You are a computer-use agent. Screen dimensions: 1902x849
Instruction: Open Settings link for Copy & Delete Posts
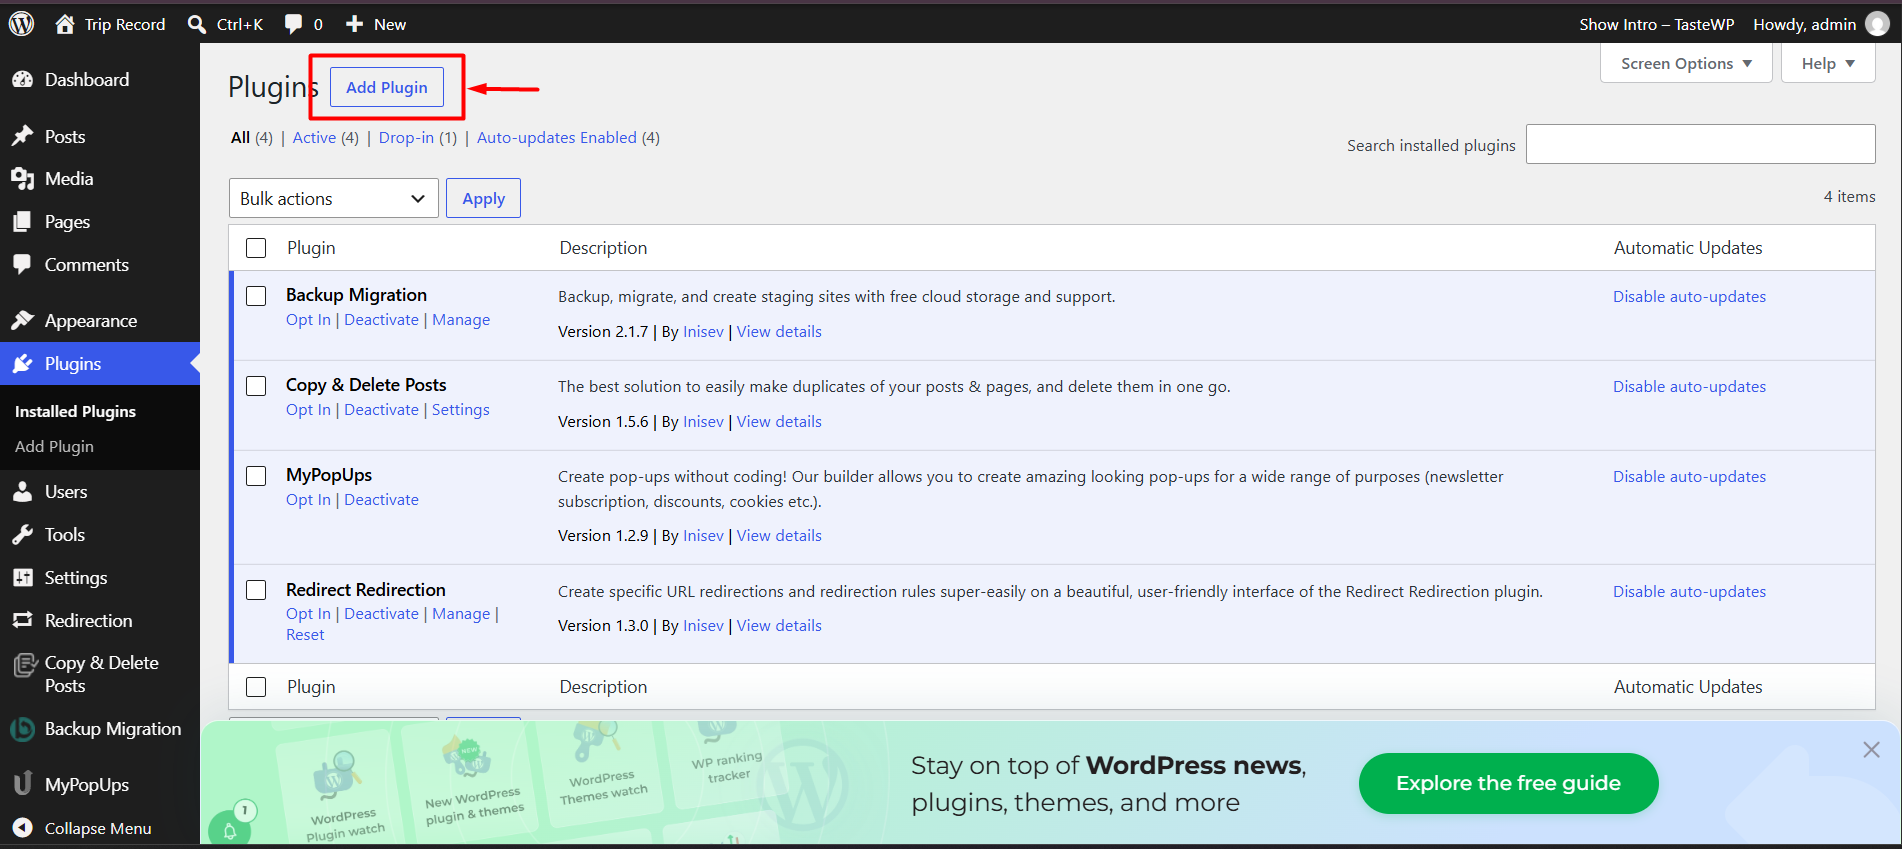[461, 410]
